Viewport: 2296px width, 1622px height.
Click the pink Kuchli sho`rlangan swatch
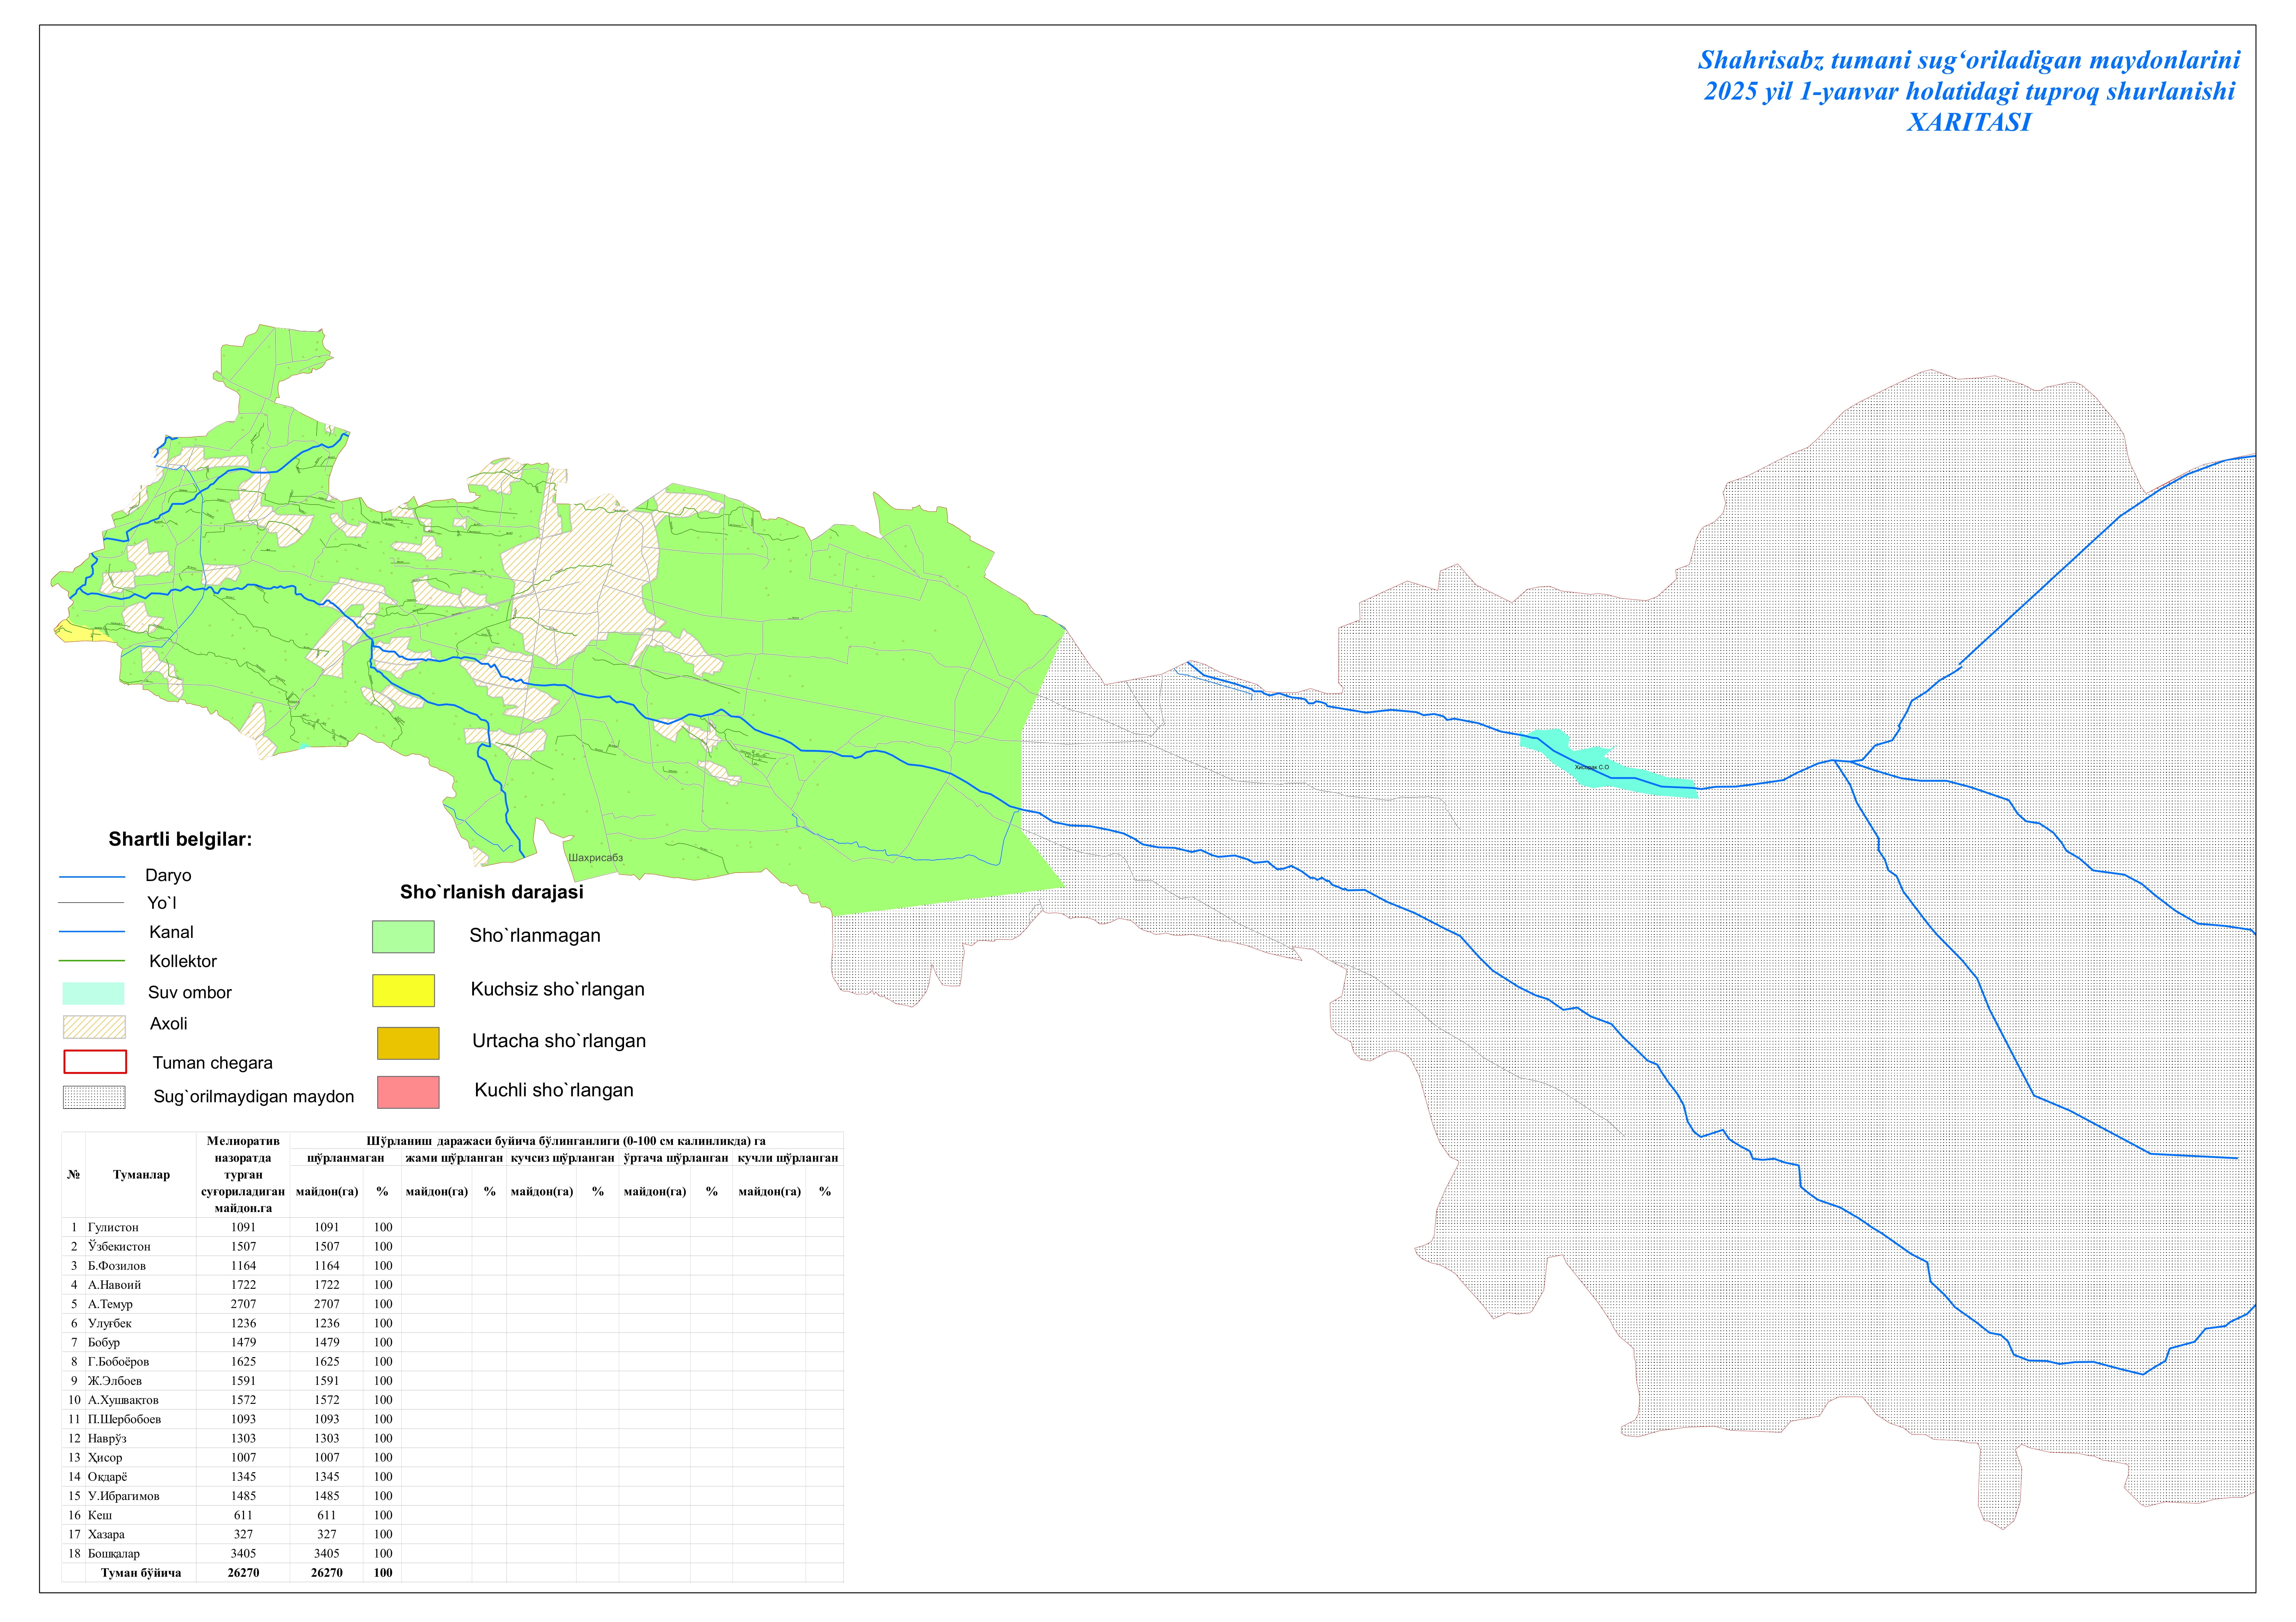(408, 1092)
